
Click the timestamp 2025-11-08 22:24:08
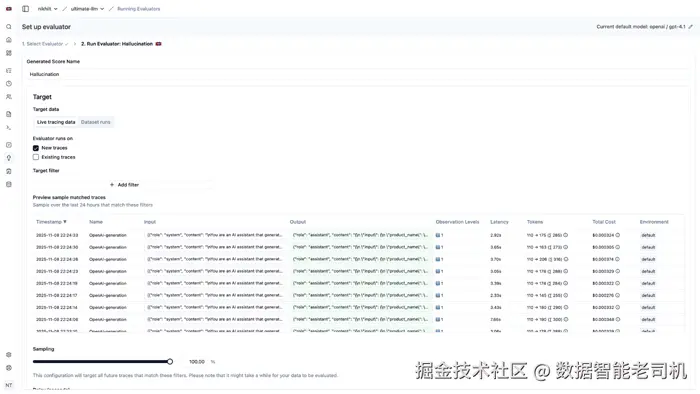click(57, 319)
